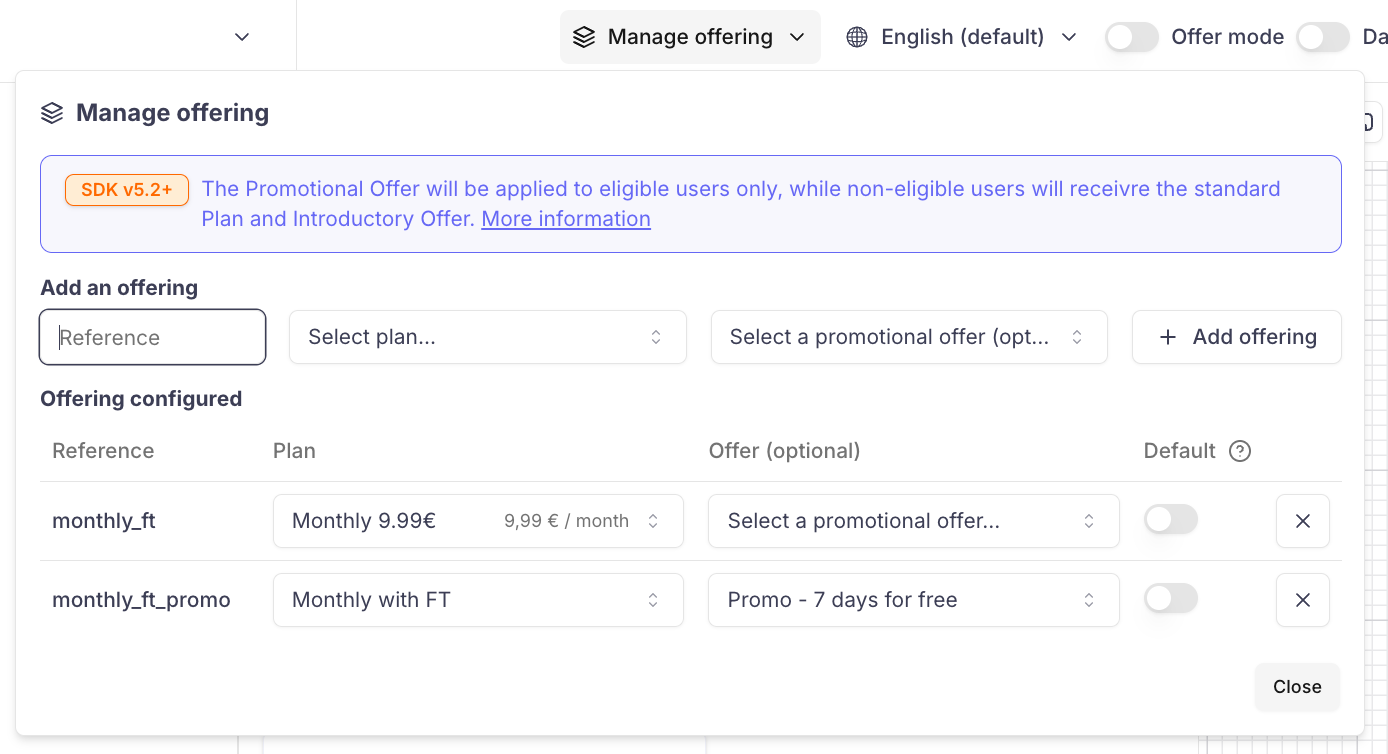Change the Monthly 9.99€ plan dropdown

tap(477, 521)
